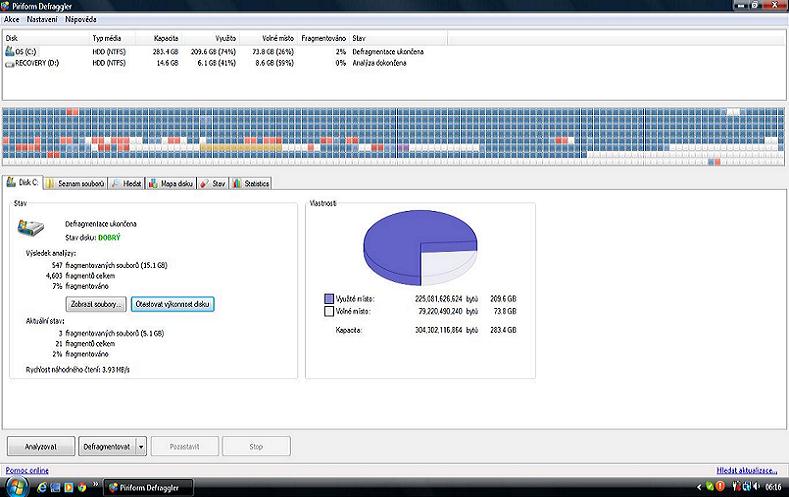
Task: Switch to the Hledat tab
Action: [x=127, y=184]
